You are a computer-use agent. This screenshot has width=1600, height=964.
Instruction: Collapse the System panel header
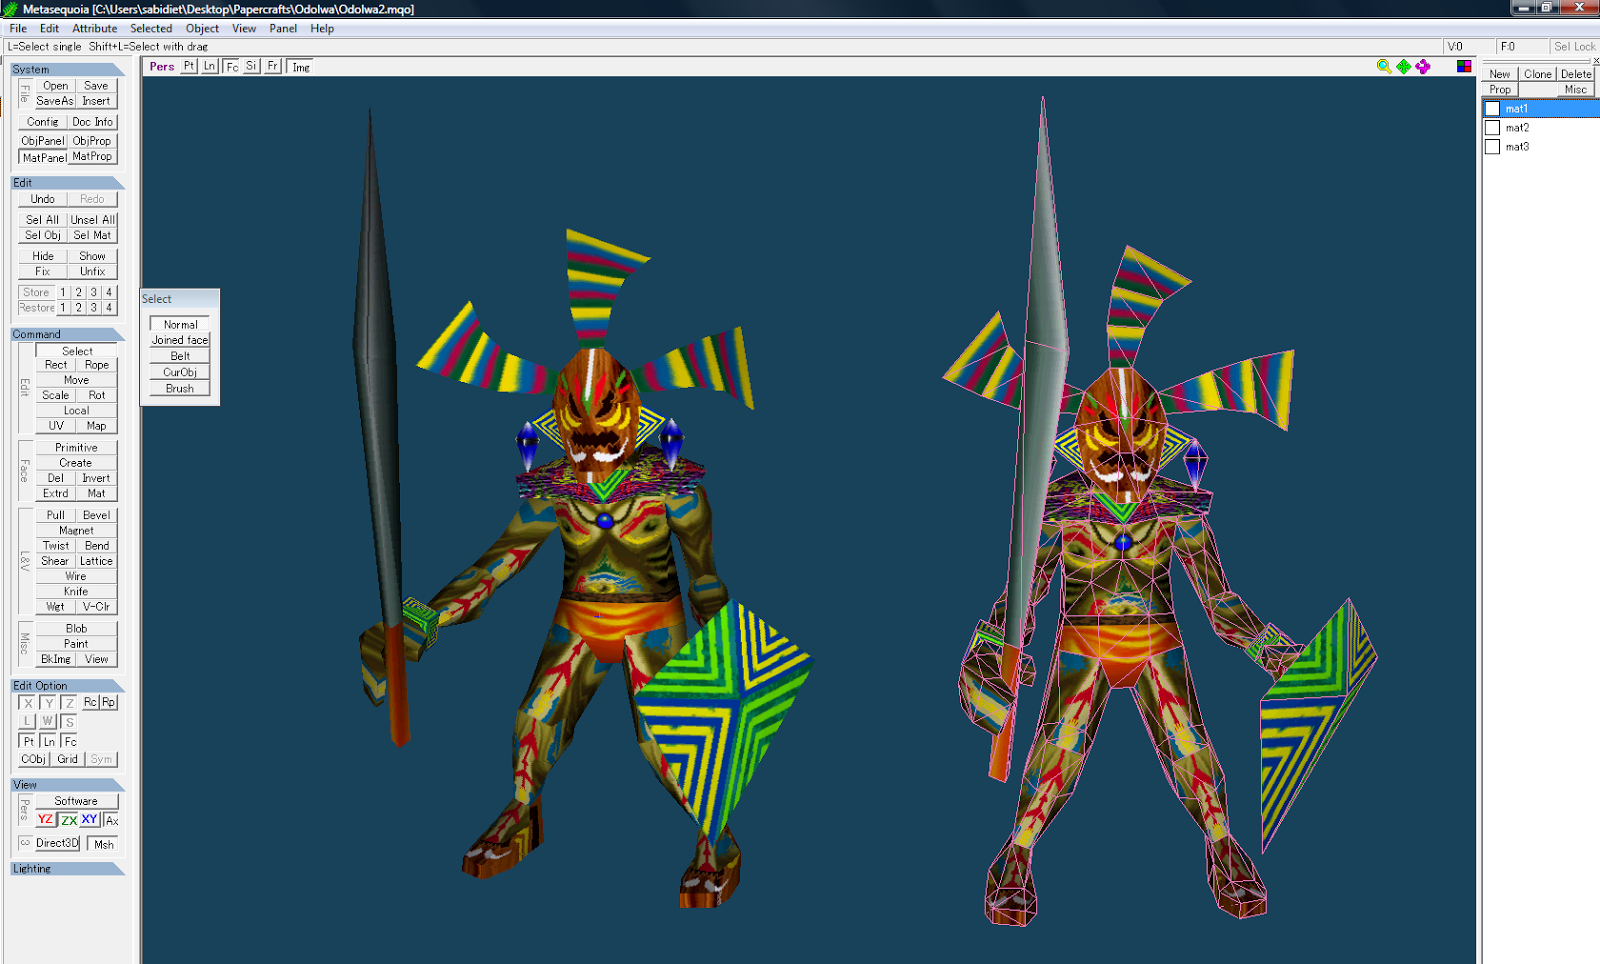point(68,69)
